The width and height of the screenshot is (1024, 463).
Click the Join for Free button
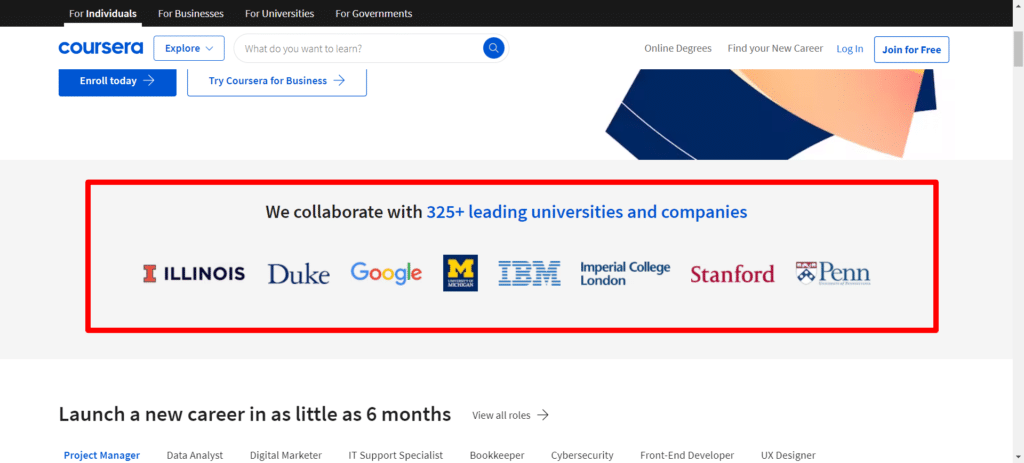pyautogui.click(x=912, y=50)
